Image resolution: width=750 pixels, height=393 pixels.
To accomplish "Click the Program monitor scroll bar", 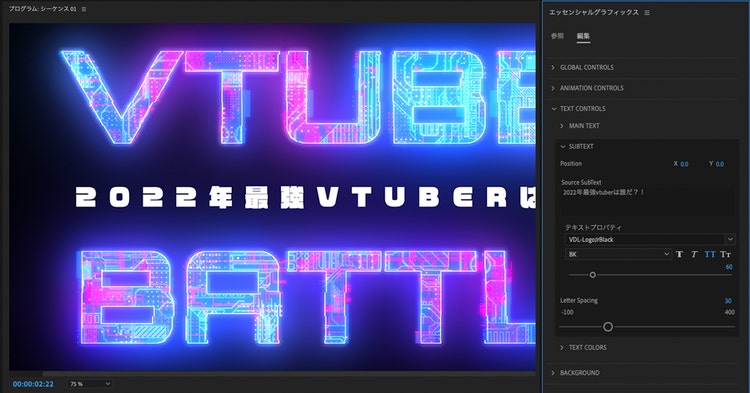I will coord(289,374).
